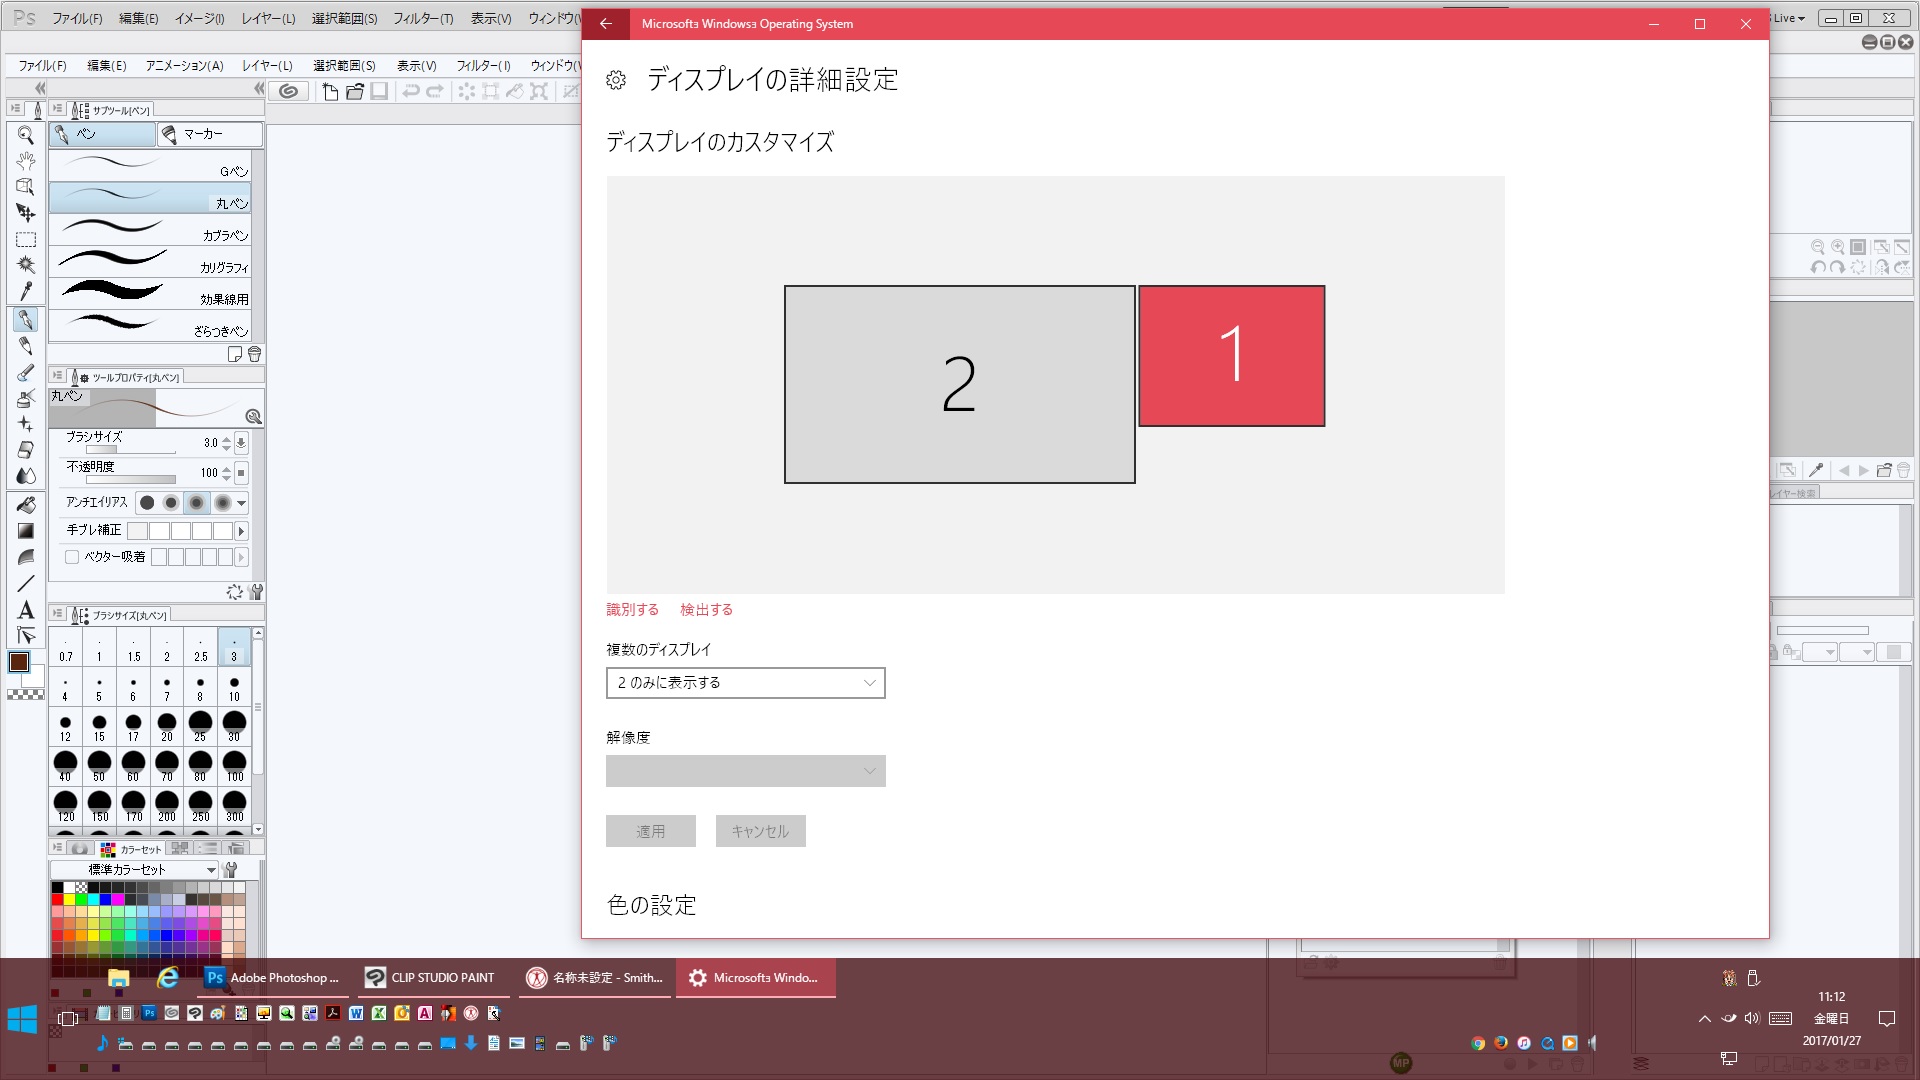Image resolution: width=1920 pixels, height=1080 pixels.
Task: Select display 1 rectangle
Action: 1231,356
